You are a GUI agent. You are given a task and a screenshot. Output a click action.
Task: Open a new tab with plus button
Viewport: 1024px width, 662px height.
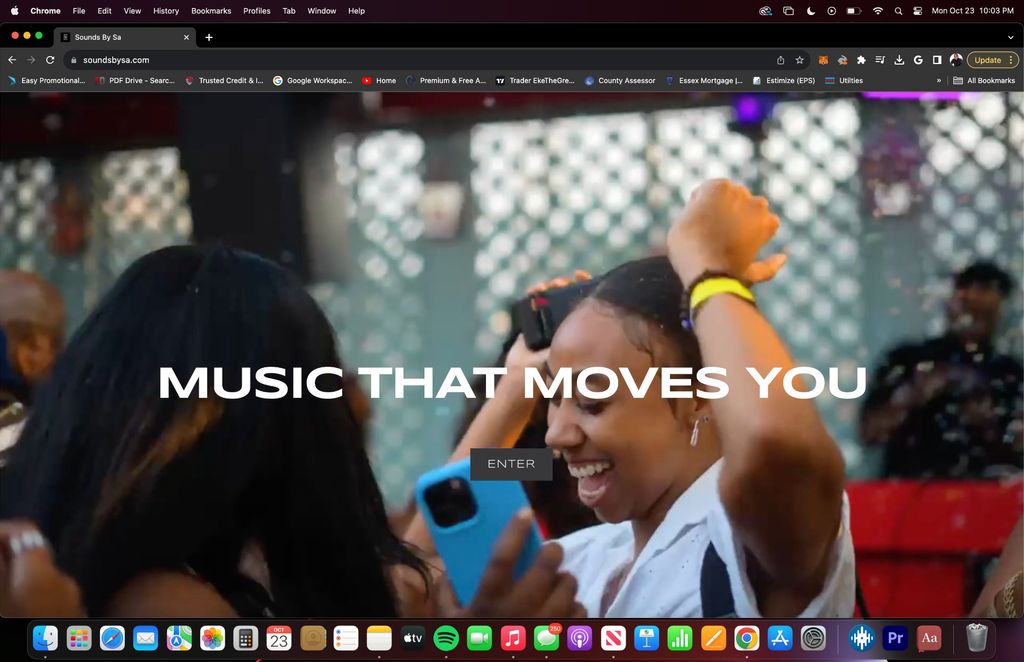(x=209, y=37)
